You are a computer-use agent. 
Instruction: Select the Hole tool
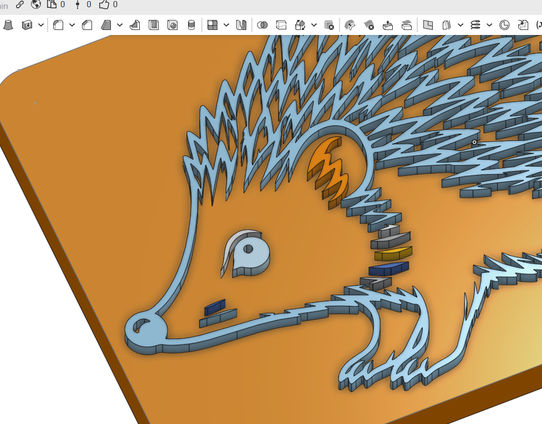[x=172, y=25]
